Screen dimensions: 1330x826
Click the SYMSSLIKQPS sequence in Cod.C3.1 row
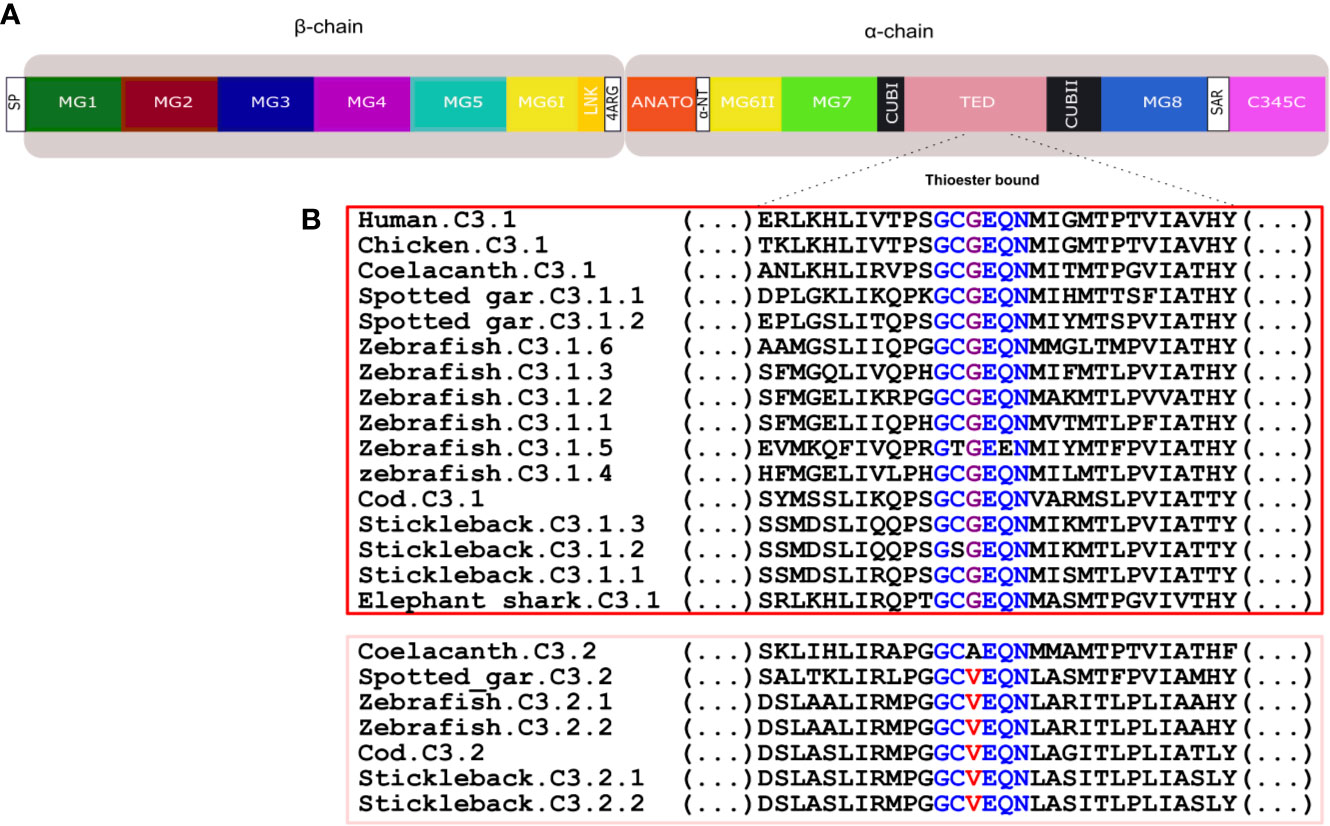[x=845, y=499]
